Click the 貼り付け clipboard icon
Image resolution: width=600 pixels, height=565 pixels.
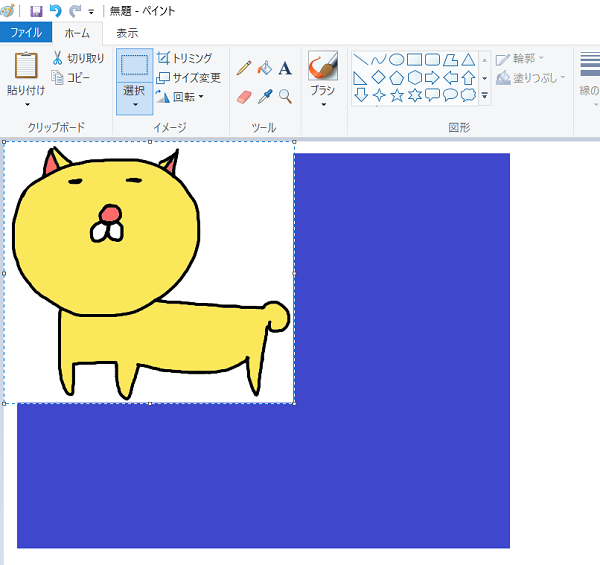click(26, 65)
